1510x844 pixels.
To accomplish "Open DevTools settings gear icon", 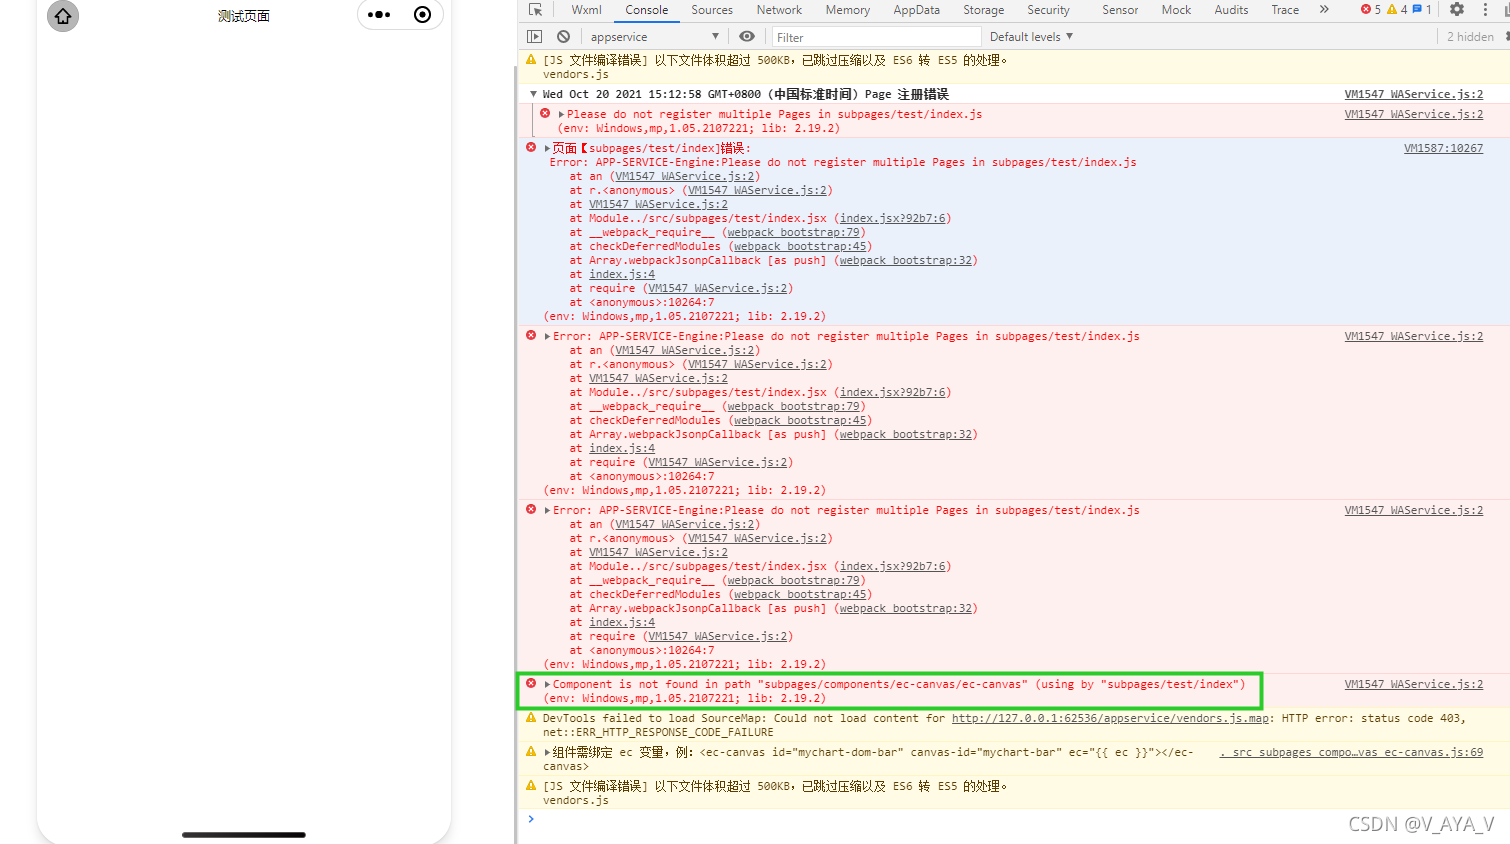I will point(1457,10).
